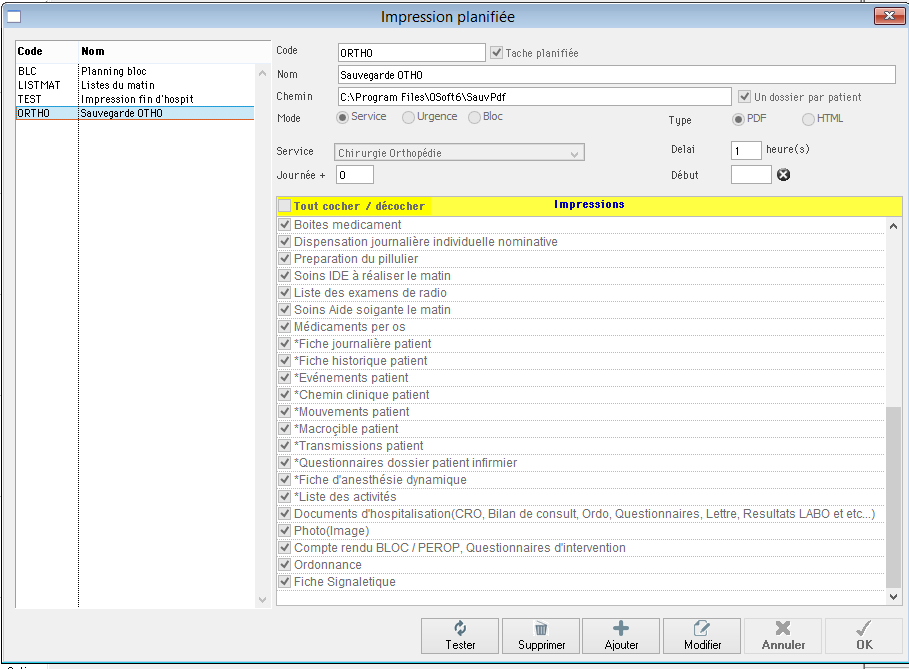Screen dimensions: 909x669
Task: Select the Urgence mode radio button
Action: point(408,118)
